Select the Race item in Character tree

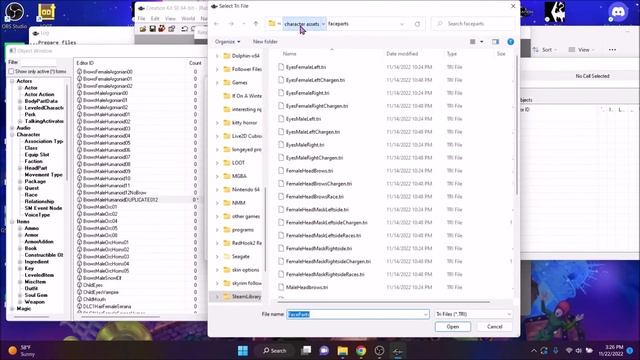tap(31, 195)
